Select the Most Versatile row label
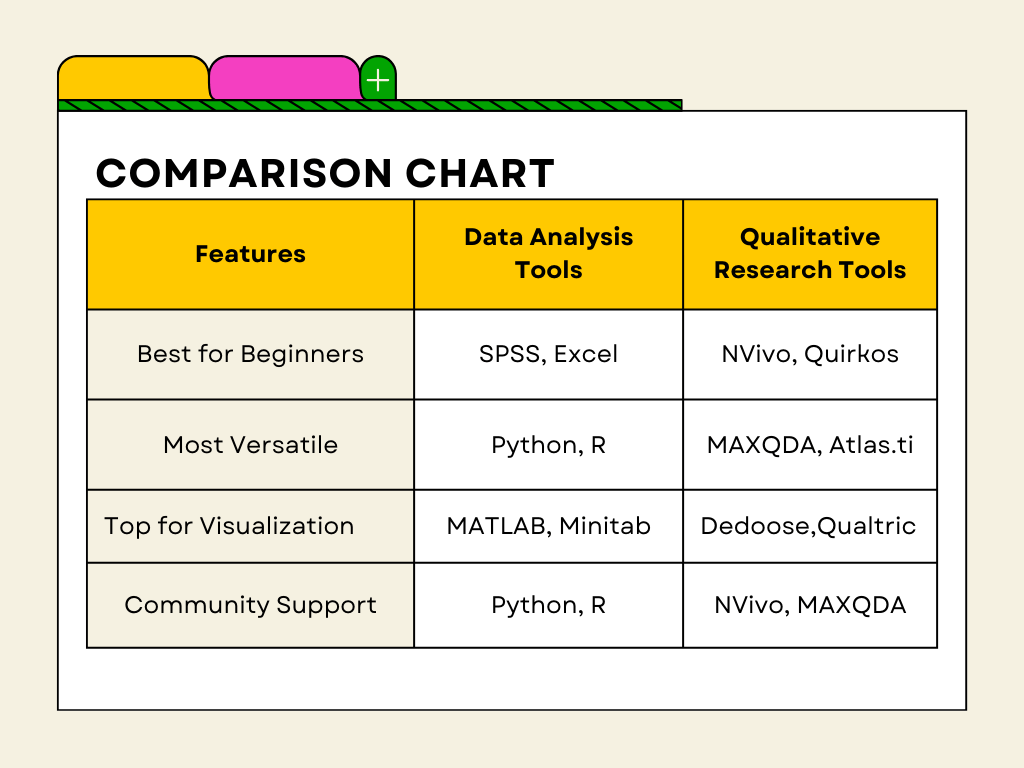The image size is (1024, 768). click(250, 444)
